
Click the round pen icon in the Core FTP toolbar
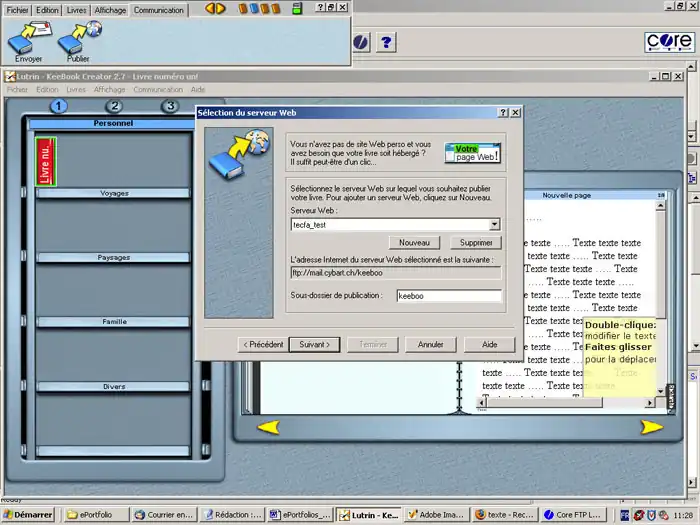[x=361, y=43]
